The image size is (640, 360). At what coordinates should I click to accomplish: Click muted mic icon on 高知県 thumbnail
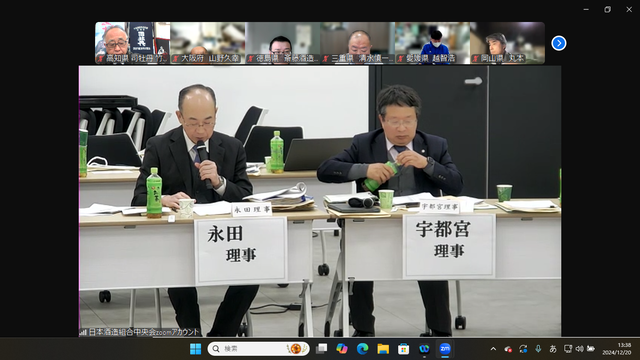101,59
